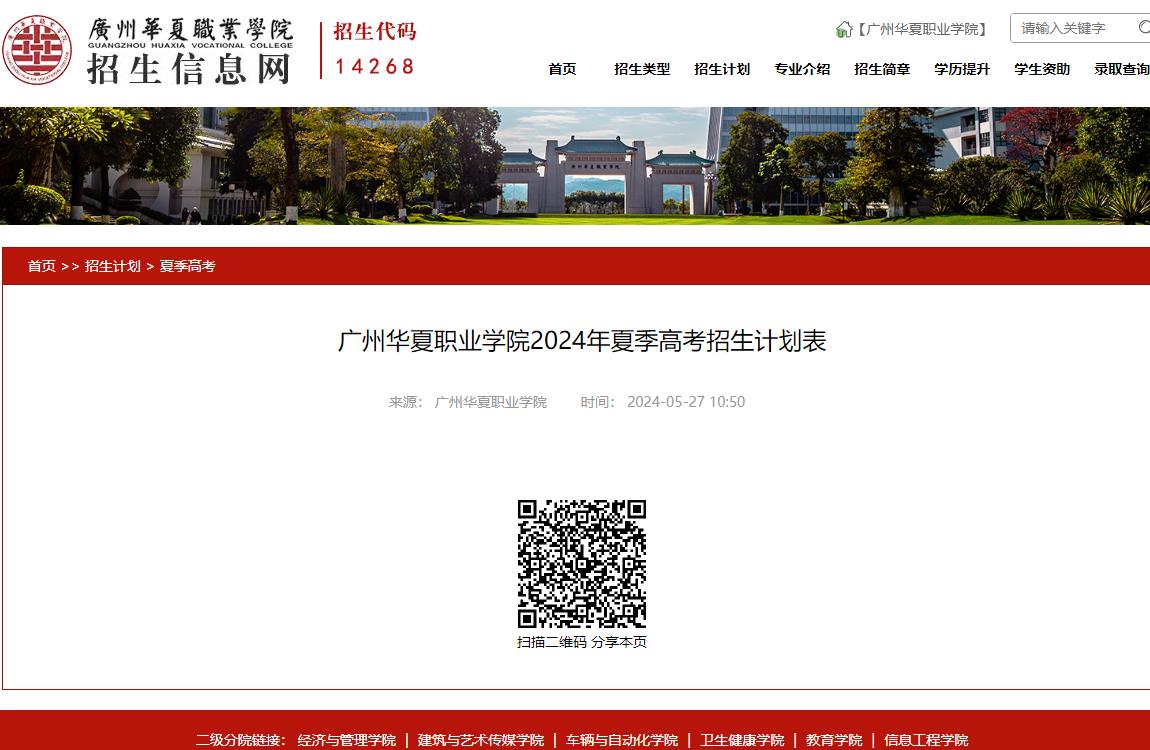1150x750 pixels.
Task: Open the 卫生健康学院 footer link
Action: [742, 740]
